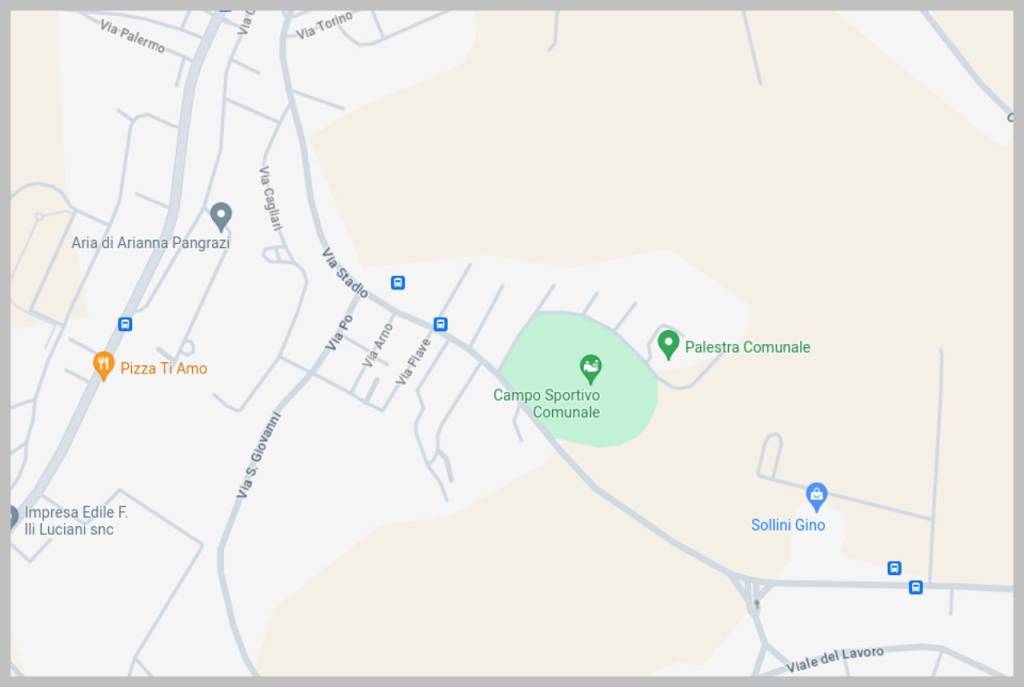Open Impresa Edile F.lli Luciani snc label
Viewport: 1024px width, 687px height.
[x=76, y=520]
